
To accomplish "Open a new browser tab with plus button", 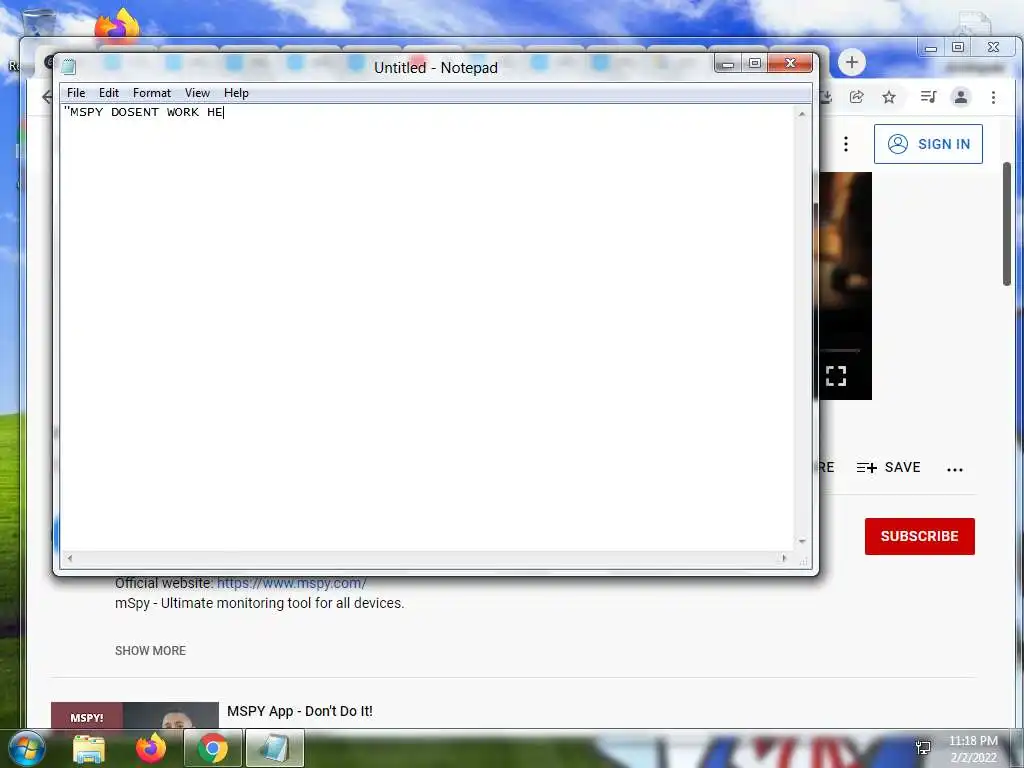I will click(852, 63).
